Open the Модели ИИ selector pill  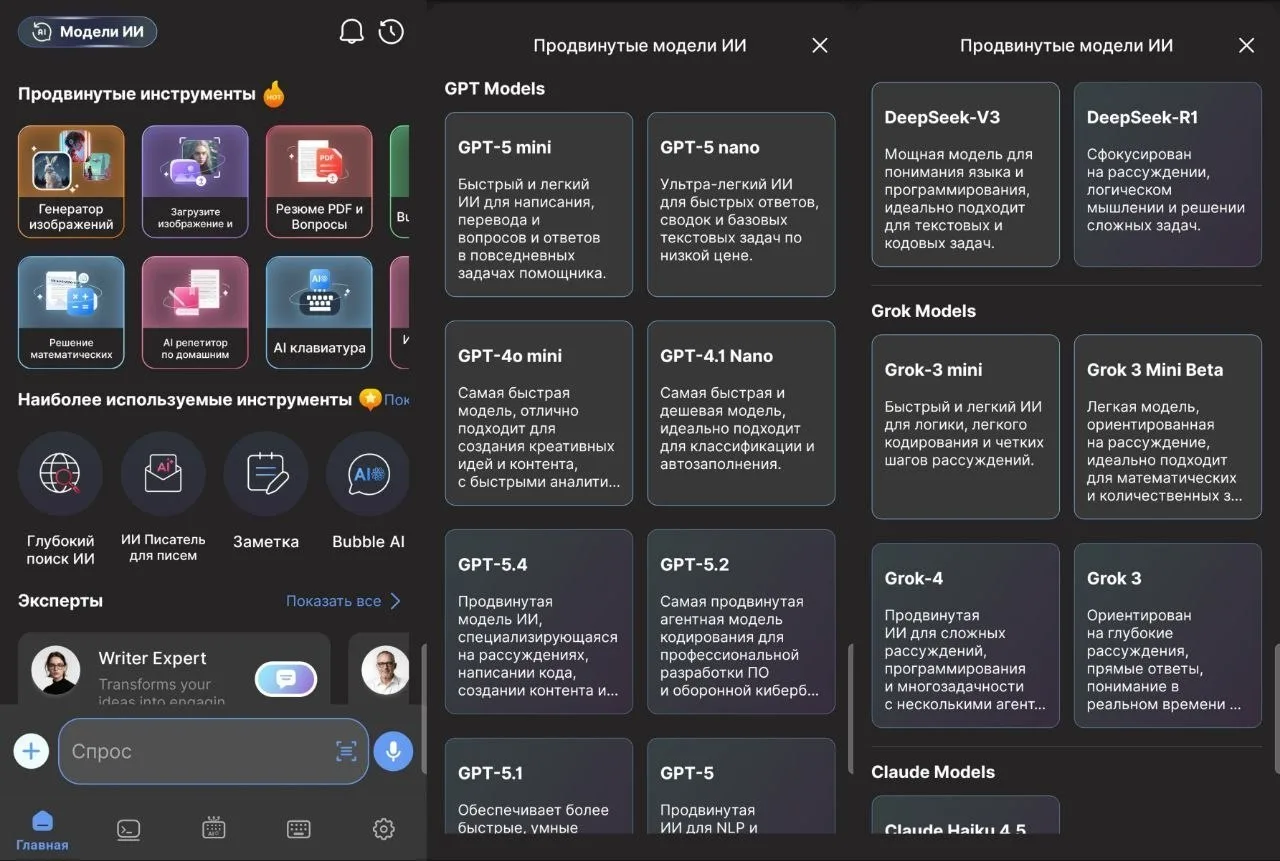point(88,31)
